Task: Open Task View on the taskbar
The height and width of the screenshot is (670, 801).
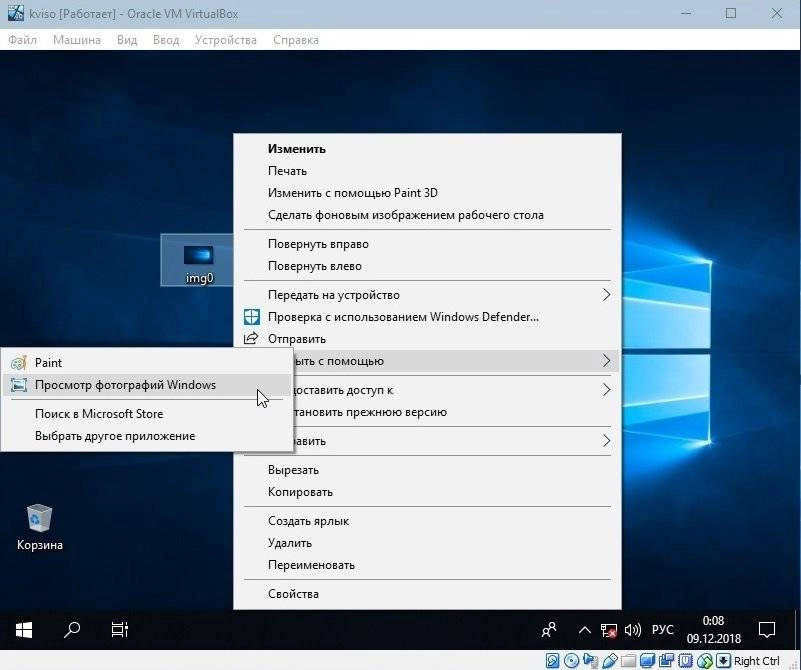Action: 120,630
